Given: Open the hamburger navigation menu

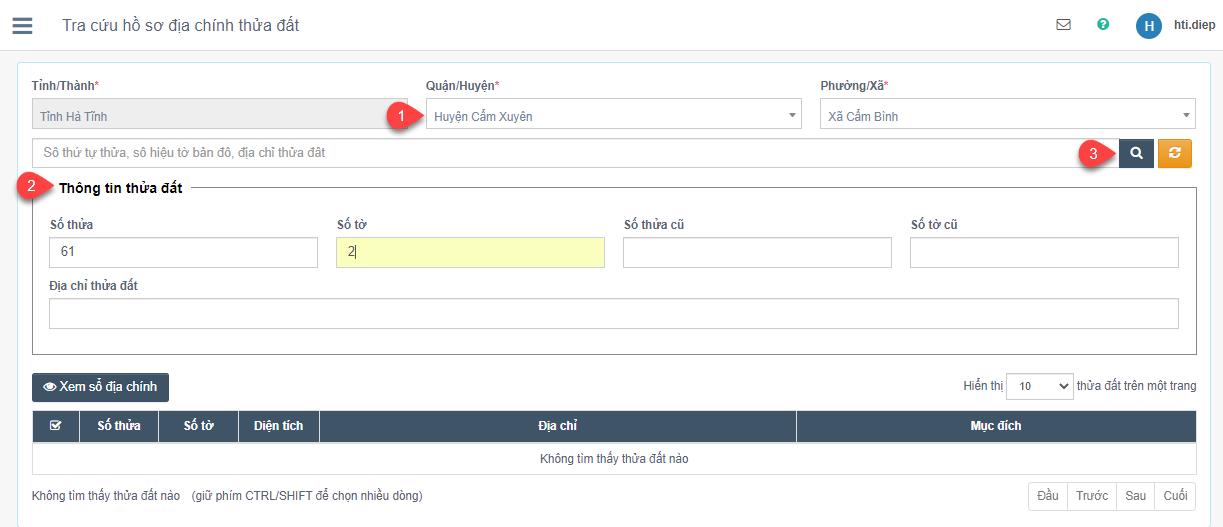Looking at the screenshot, I should (x=22, y=25).
